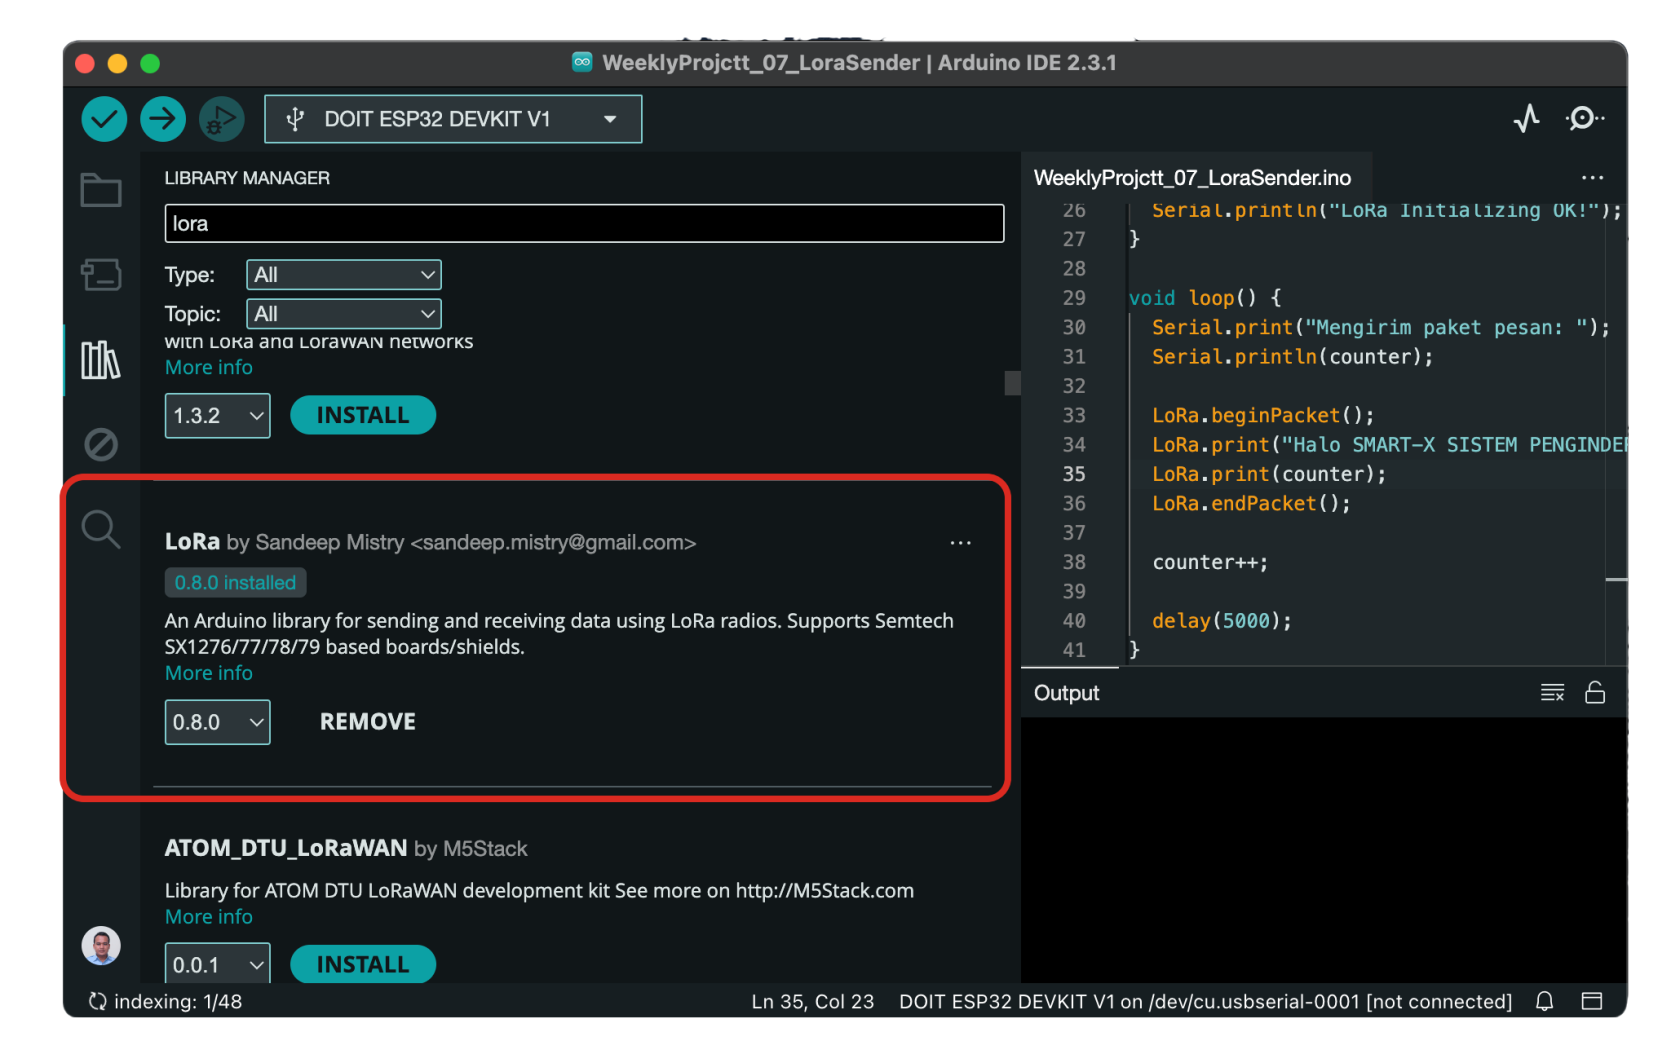Open the Debug sidebar icon

(x=101, y=444)
